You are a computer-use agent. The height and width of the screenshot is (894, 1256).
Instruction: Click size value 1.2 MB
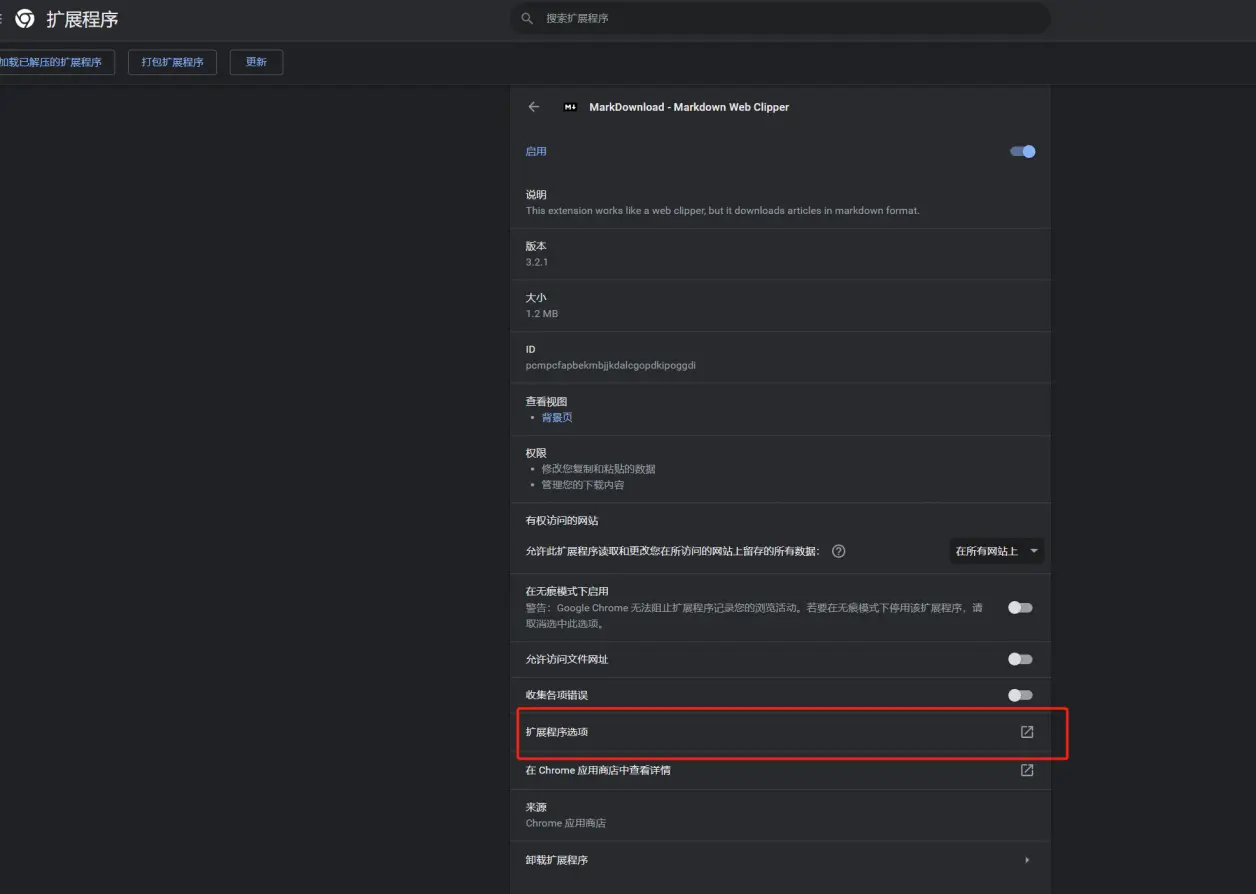[x=542, y=314]
